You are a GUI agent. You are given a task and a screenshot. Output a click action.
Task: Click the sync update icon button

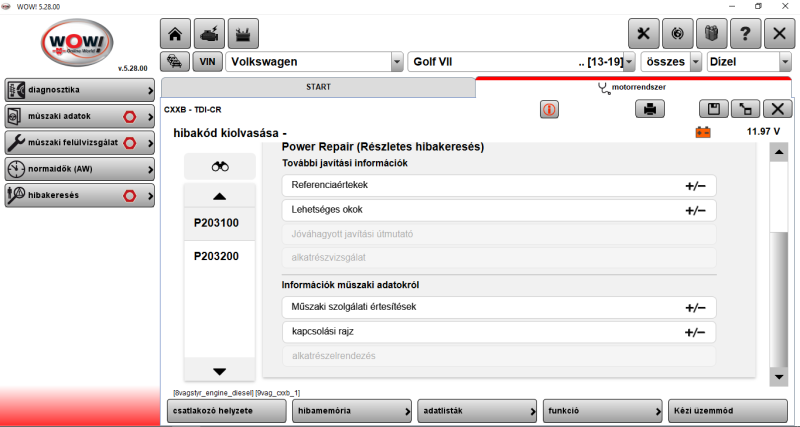tap(678, 34)
